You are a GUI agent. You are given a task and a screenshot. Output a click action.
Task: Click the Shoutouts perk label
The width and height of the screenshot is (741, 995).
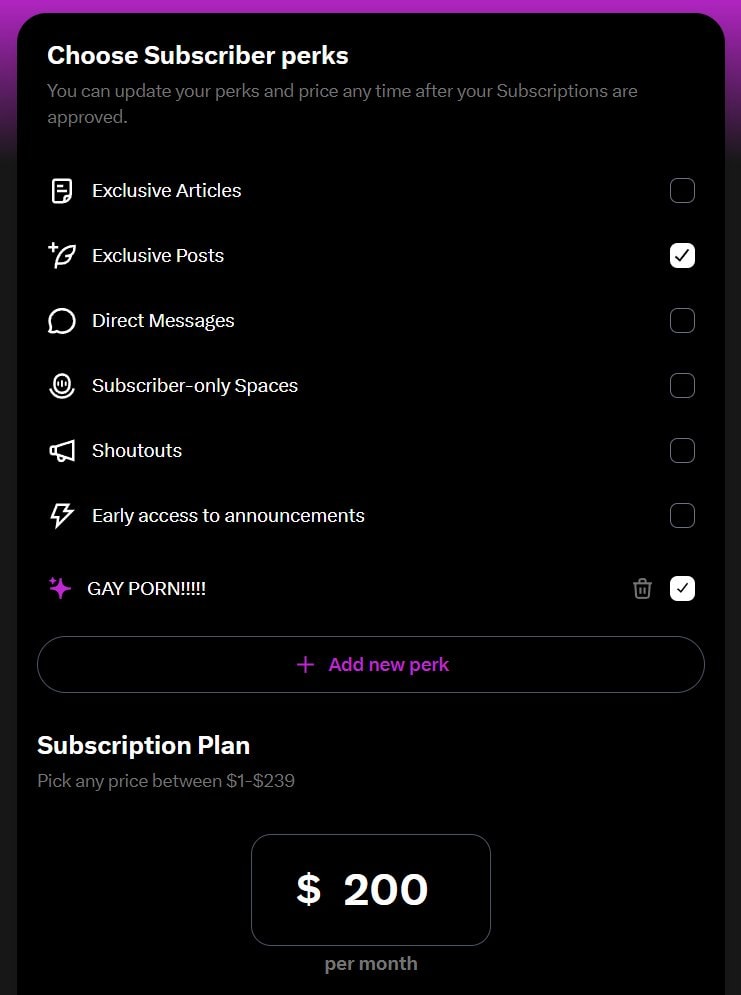click(x=137, y=451)
